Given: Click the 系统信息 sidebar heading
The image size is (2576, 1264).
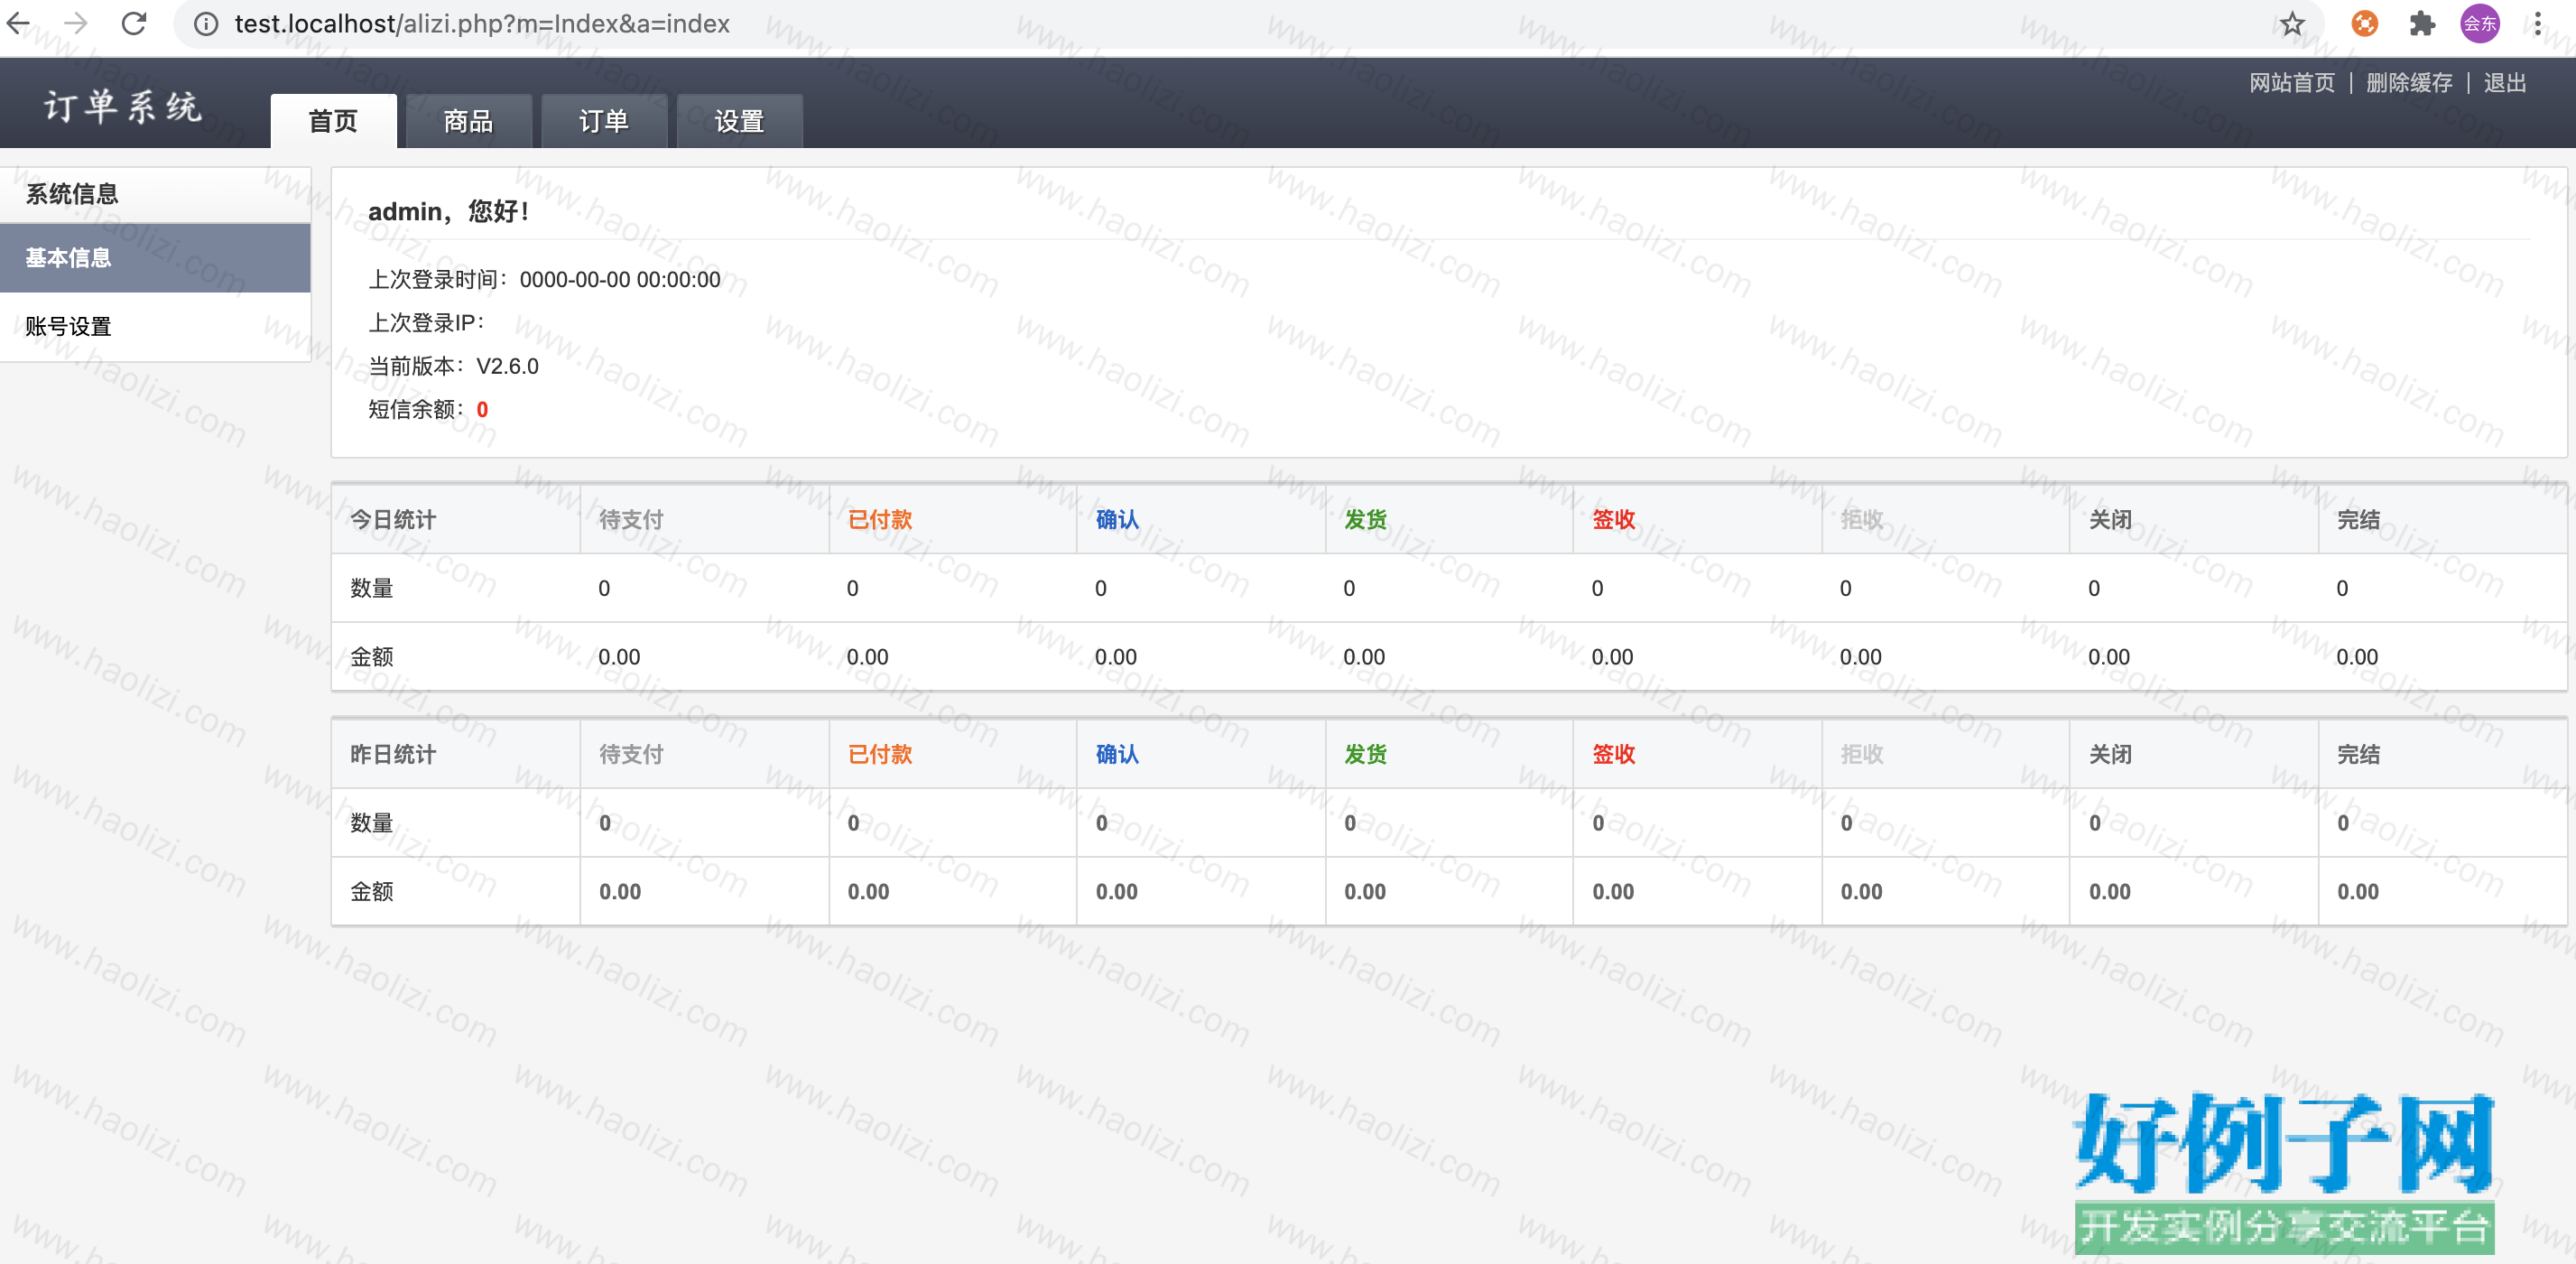Looking at the screenshot, I should pyautogui.click(x=72, y=194).
